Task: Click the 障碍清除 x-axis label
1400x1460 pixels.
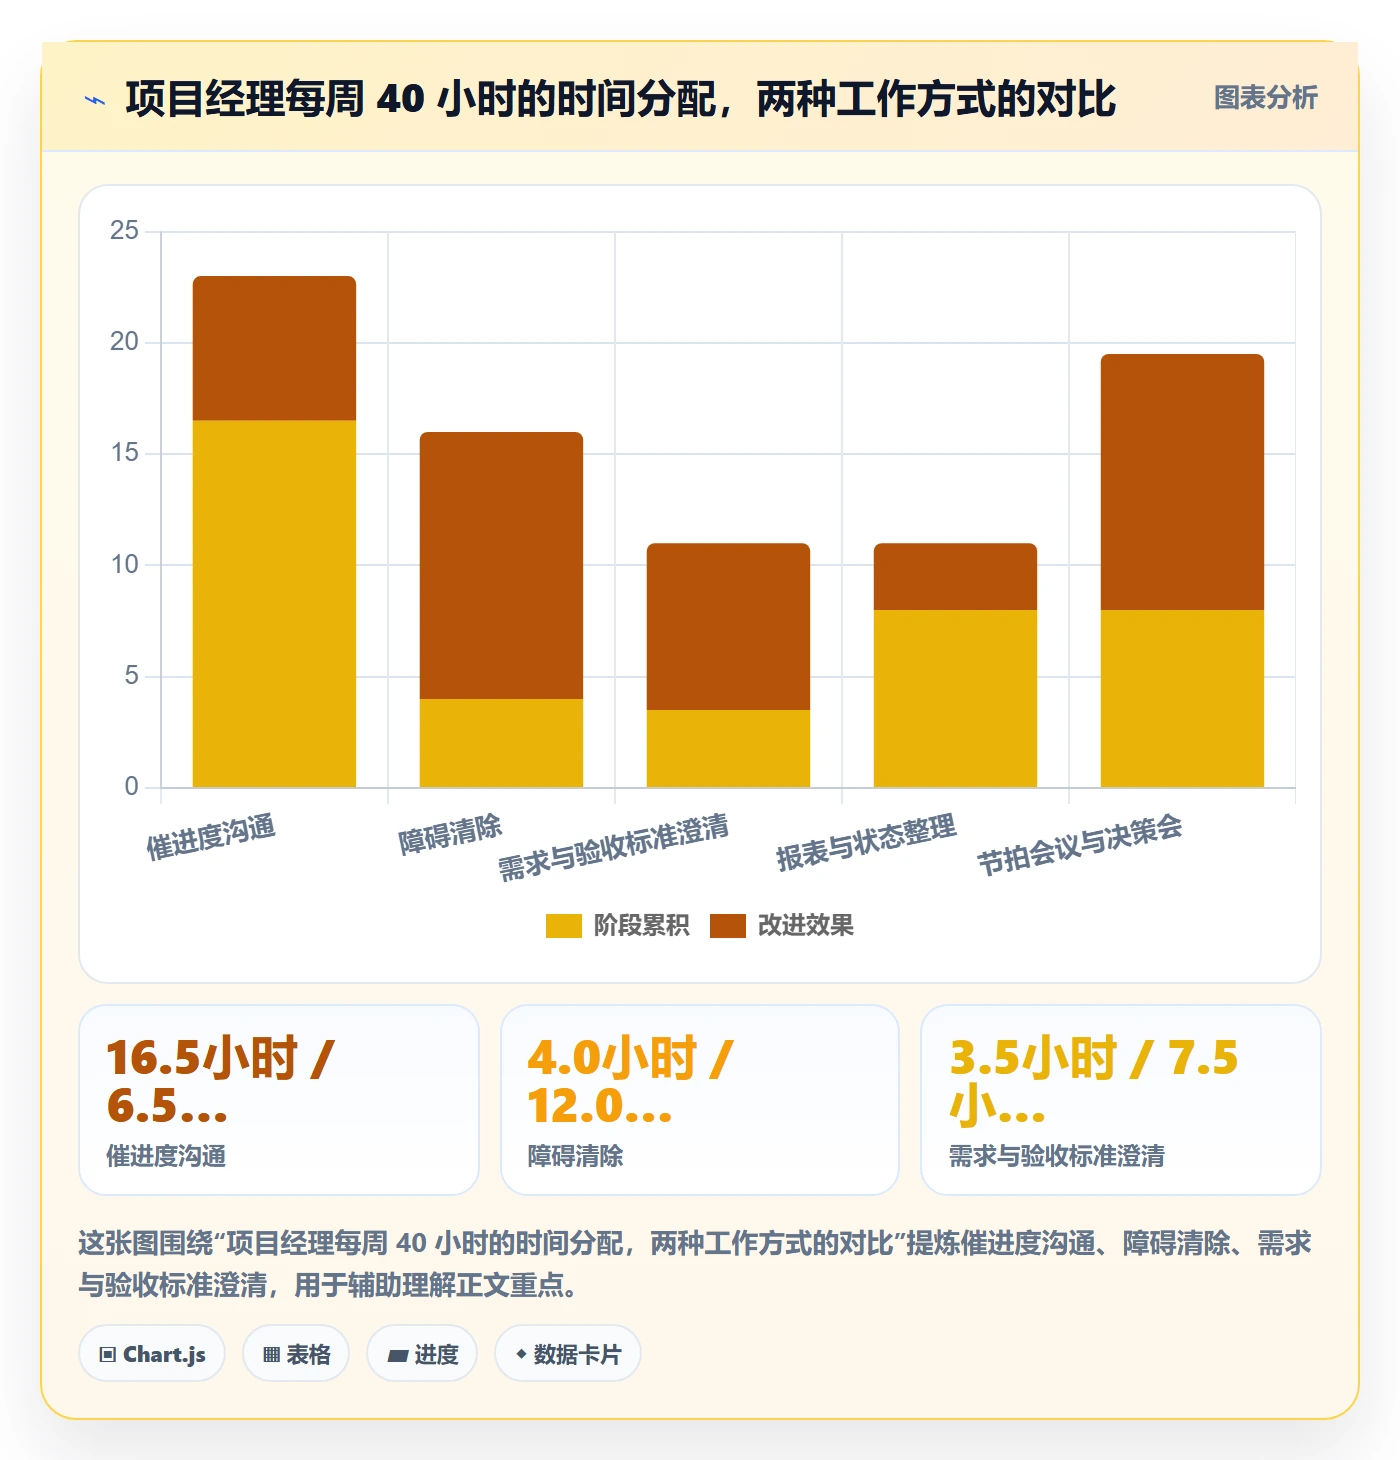Action: (450, 834)
